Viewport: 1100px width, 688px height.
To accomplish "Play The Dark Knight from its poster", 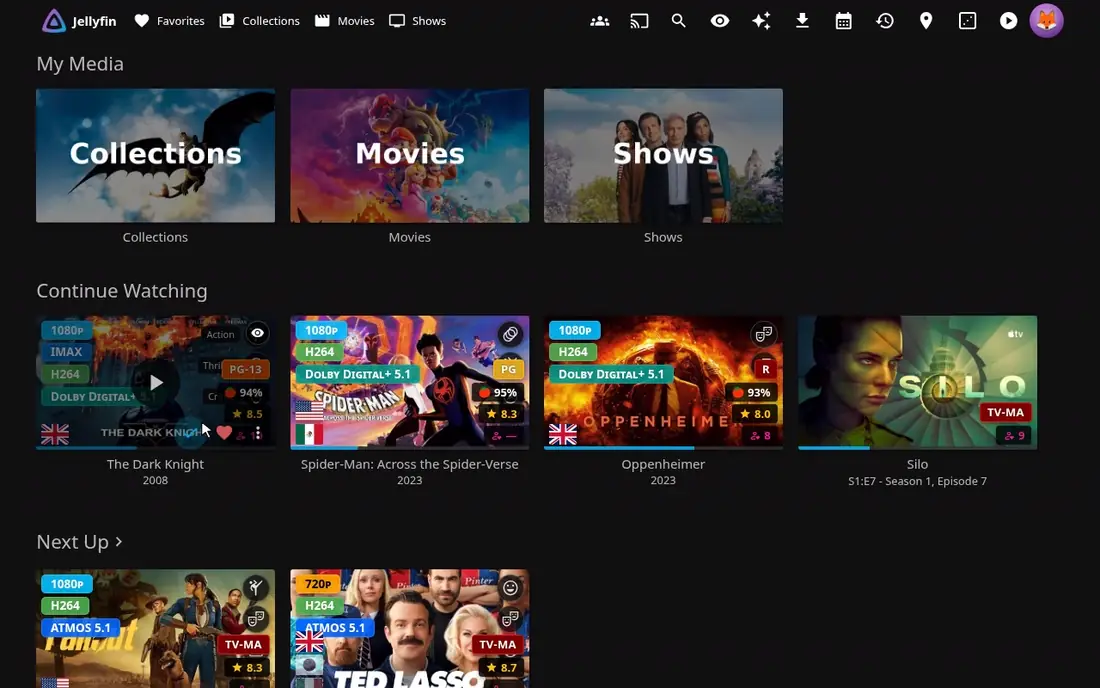I will point(156,383).
